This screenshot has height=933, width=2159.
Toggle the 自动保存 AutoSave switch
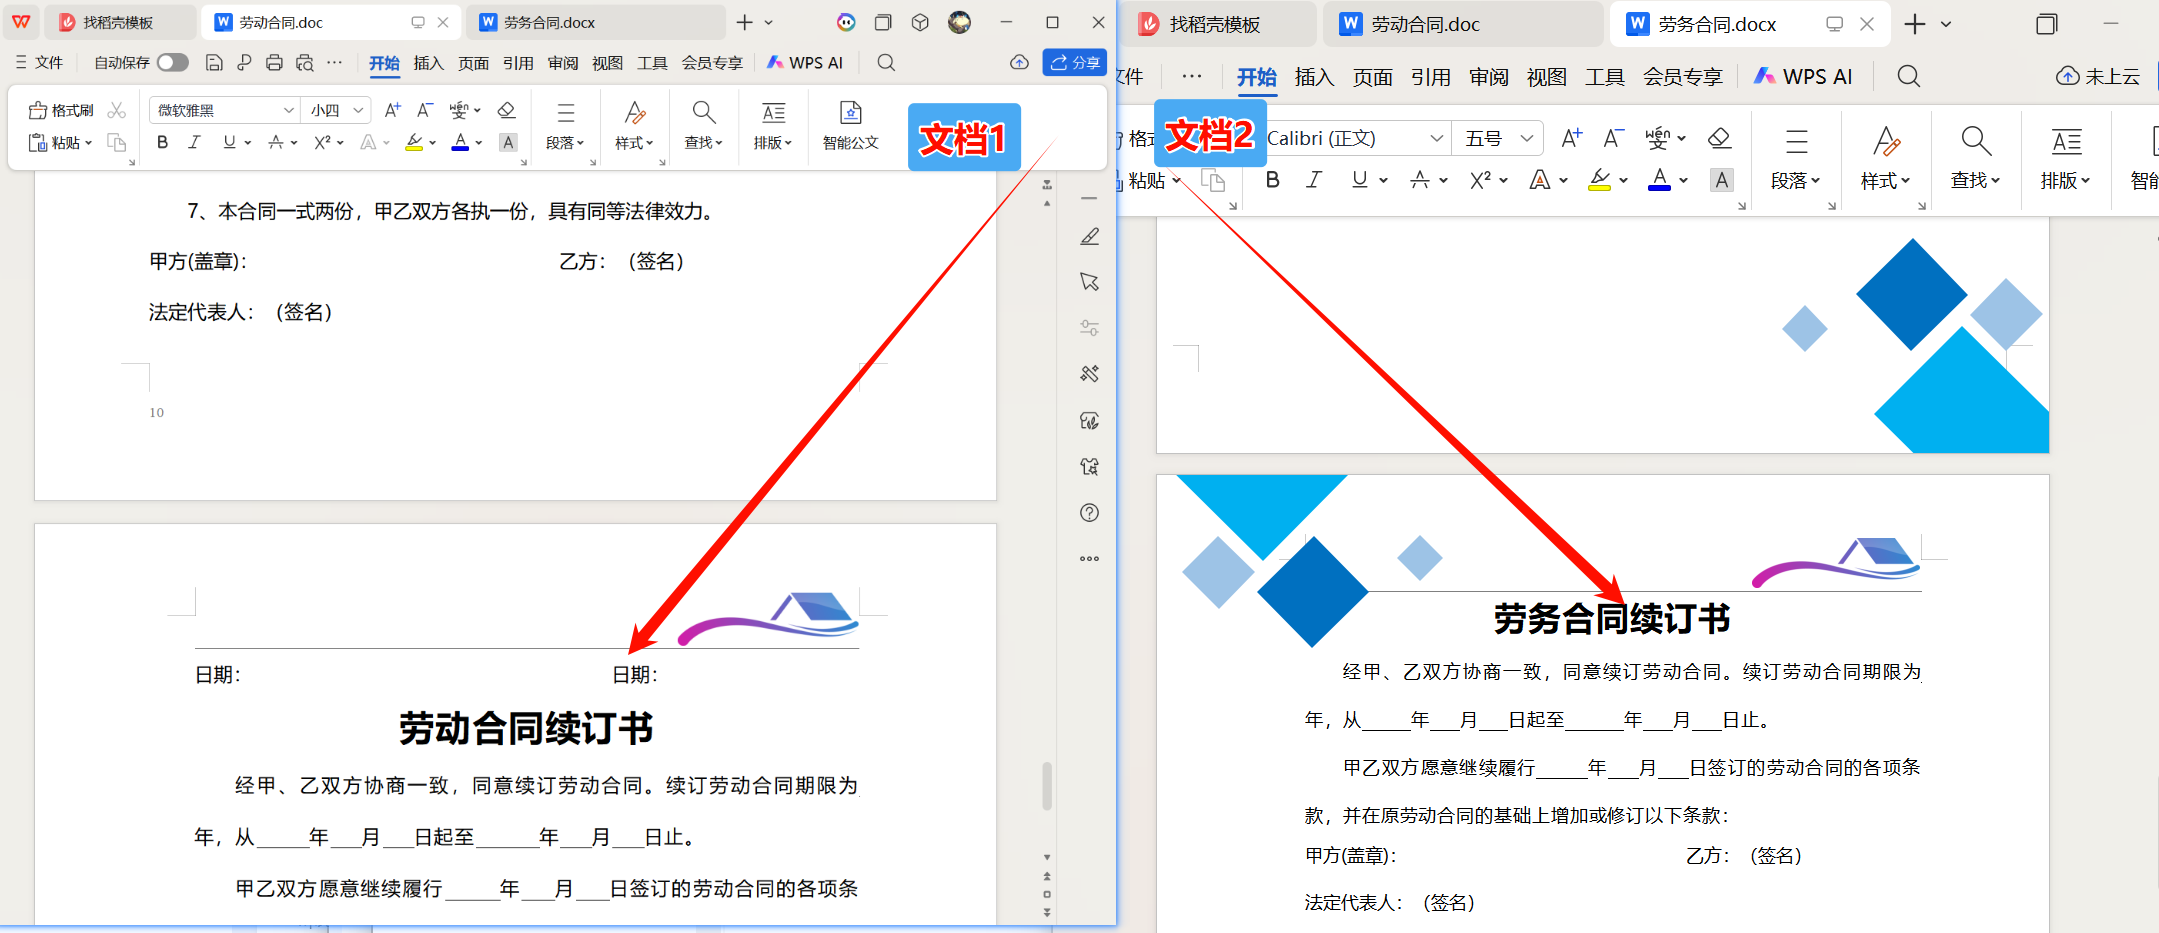172,62
